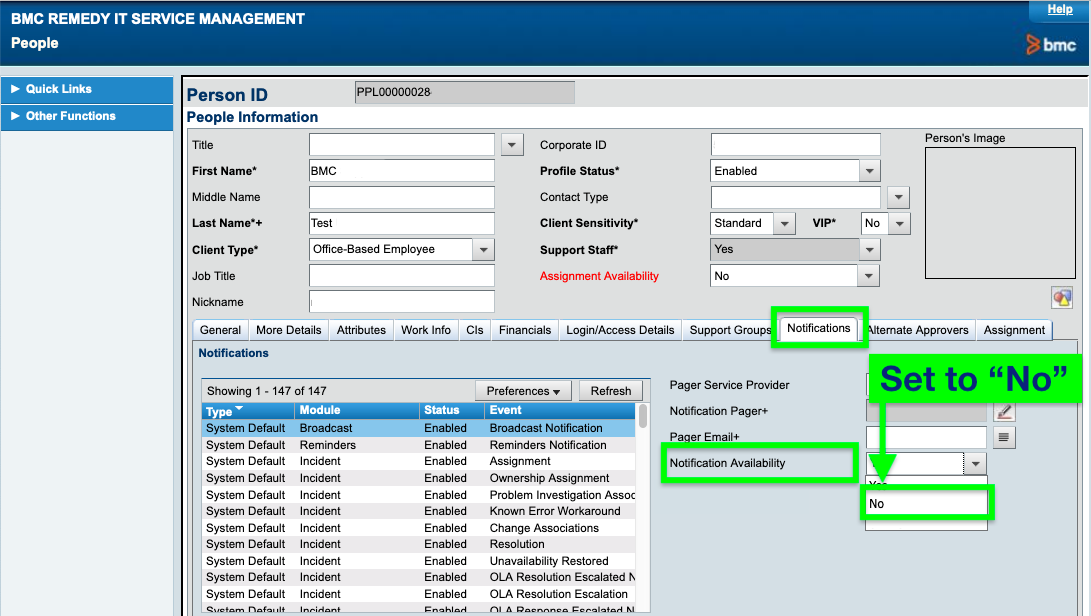
Task: Sort table by Event column header
Action: [x=561, y=411]
